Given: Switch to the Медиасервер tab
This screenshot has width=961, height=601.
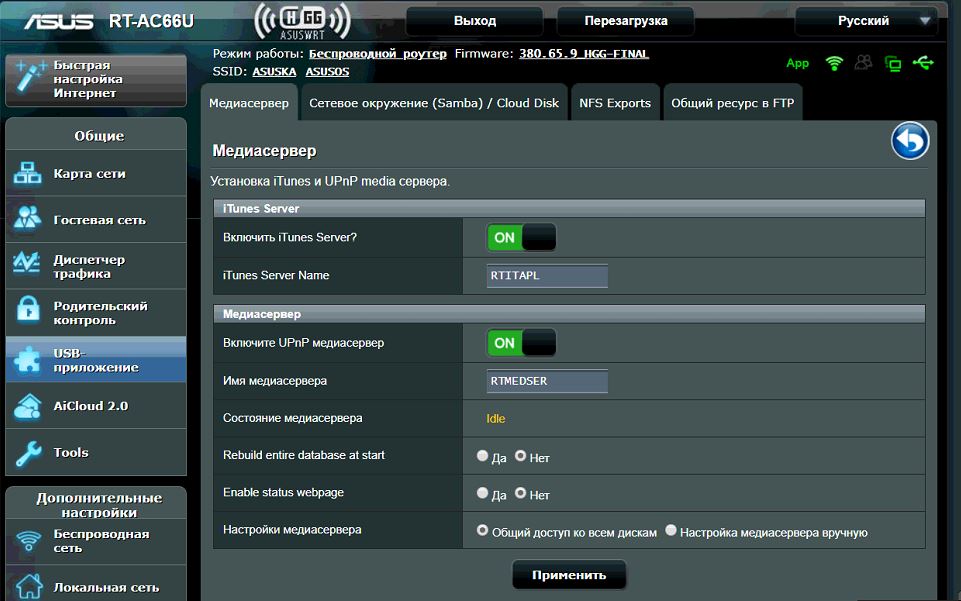Looking at the screenshot, I should pos(249,103).
